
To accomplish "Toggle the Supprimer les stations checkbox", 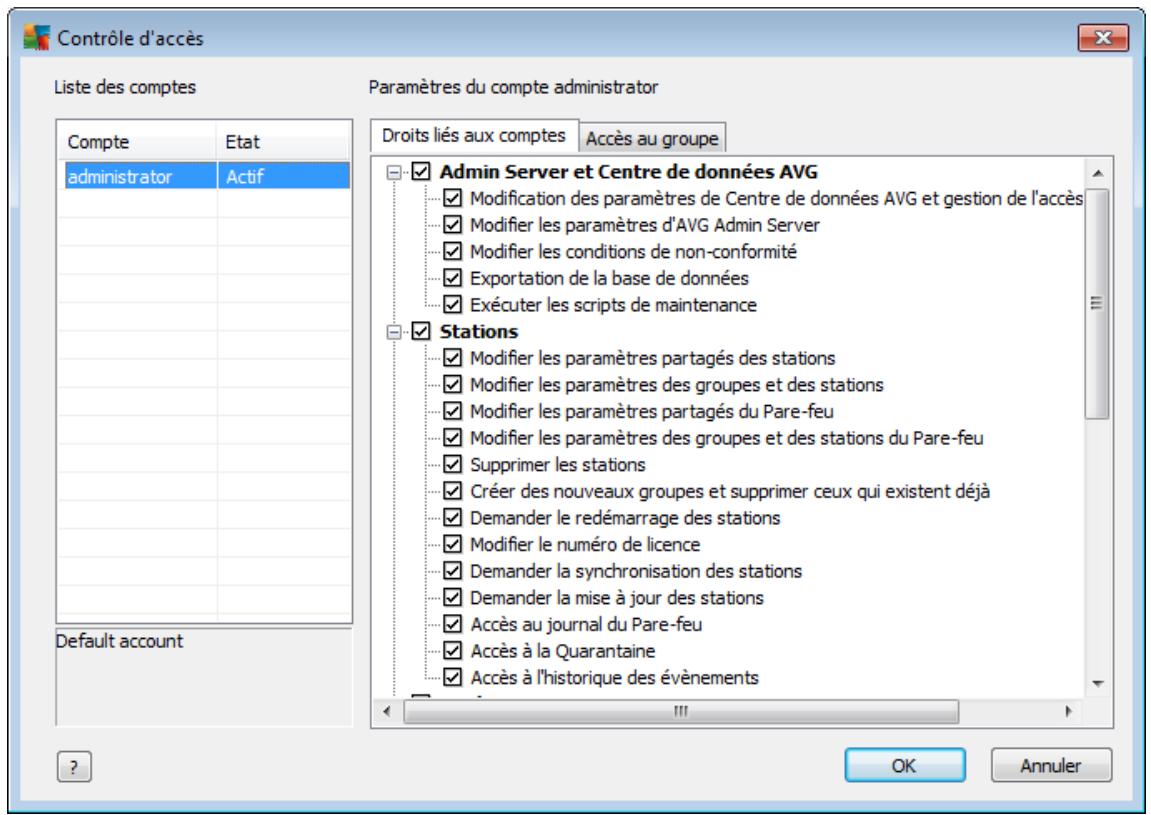I will 453,464.
